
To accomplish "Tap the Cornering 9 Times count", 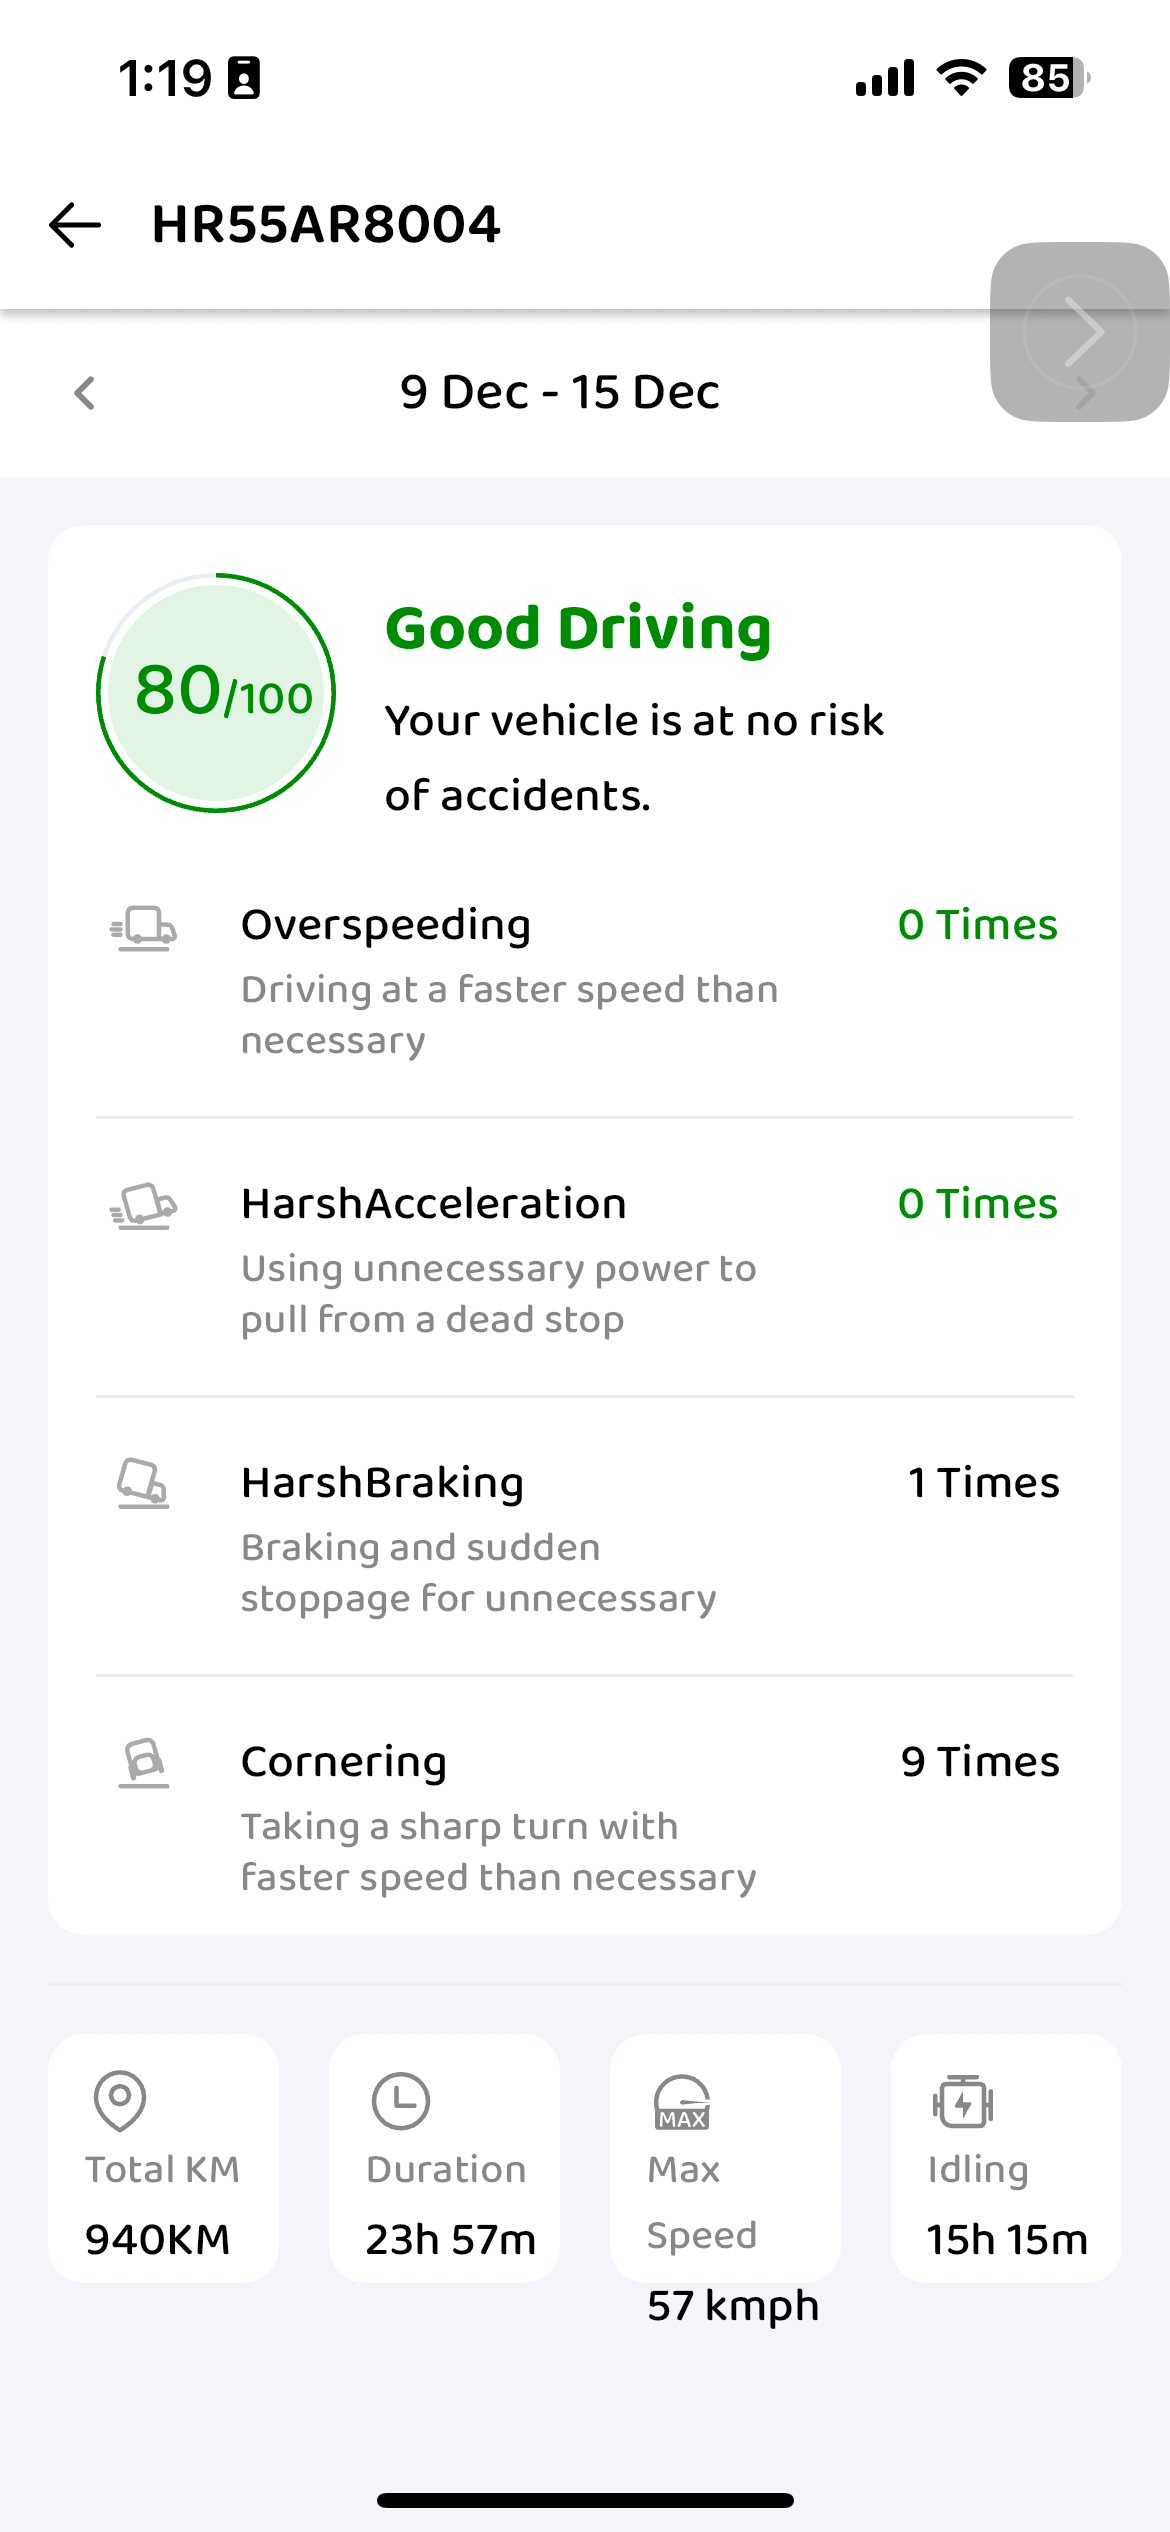I will [x=980, y=1762].
